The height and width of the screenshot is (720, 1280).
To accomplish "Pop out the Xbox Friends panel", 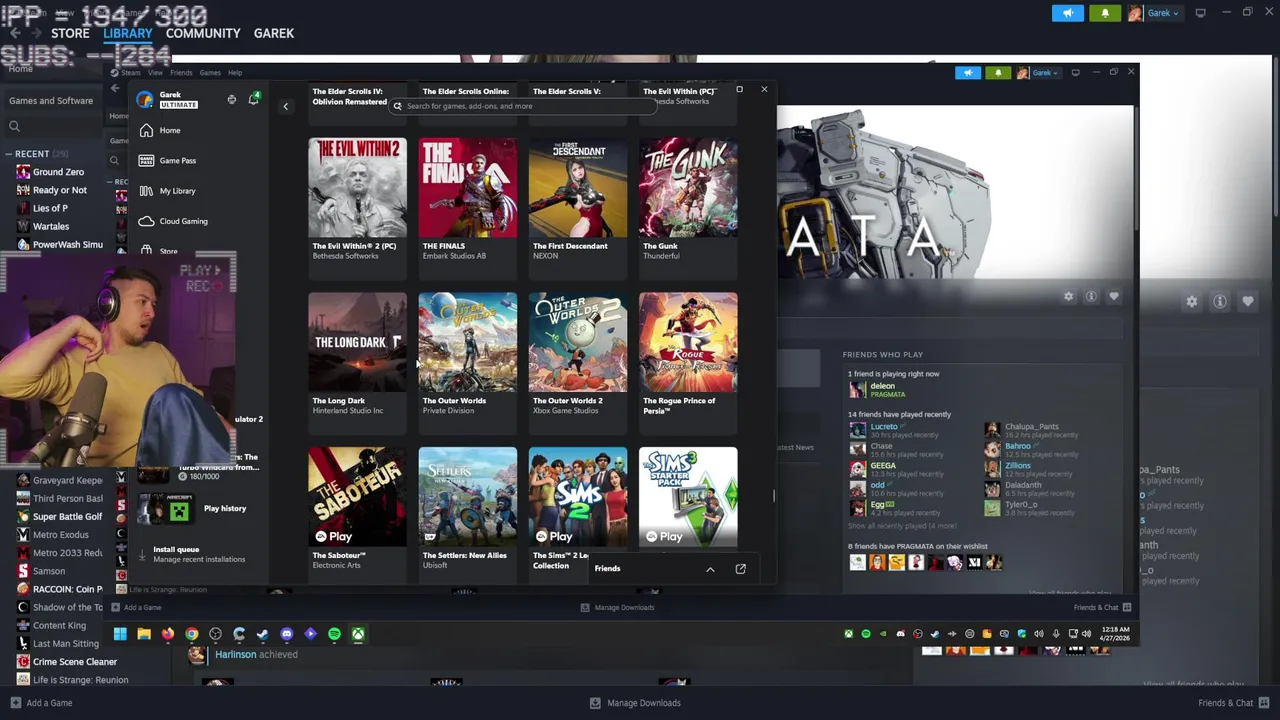I will tap(740, 568).
